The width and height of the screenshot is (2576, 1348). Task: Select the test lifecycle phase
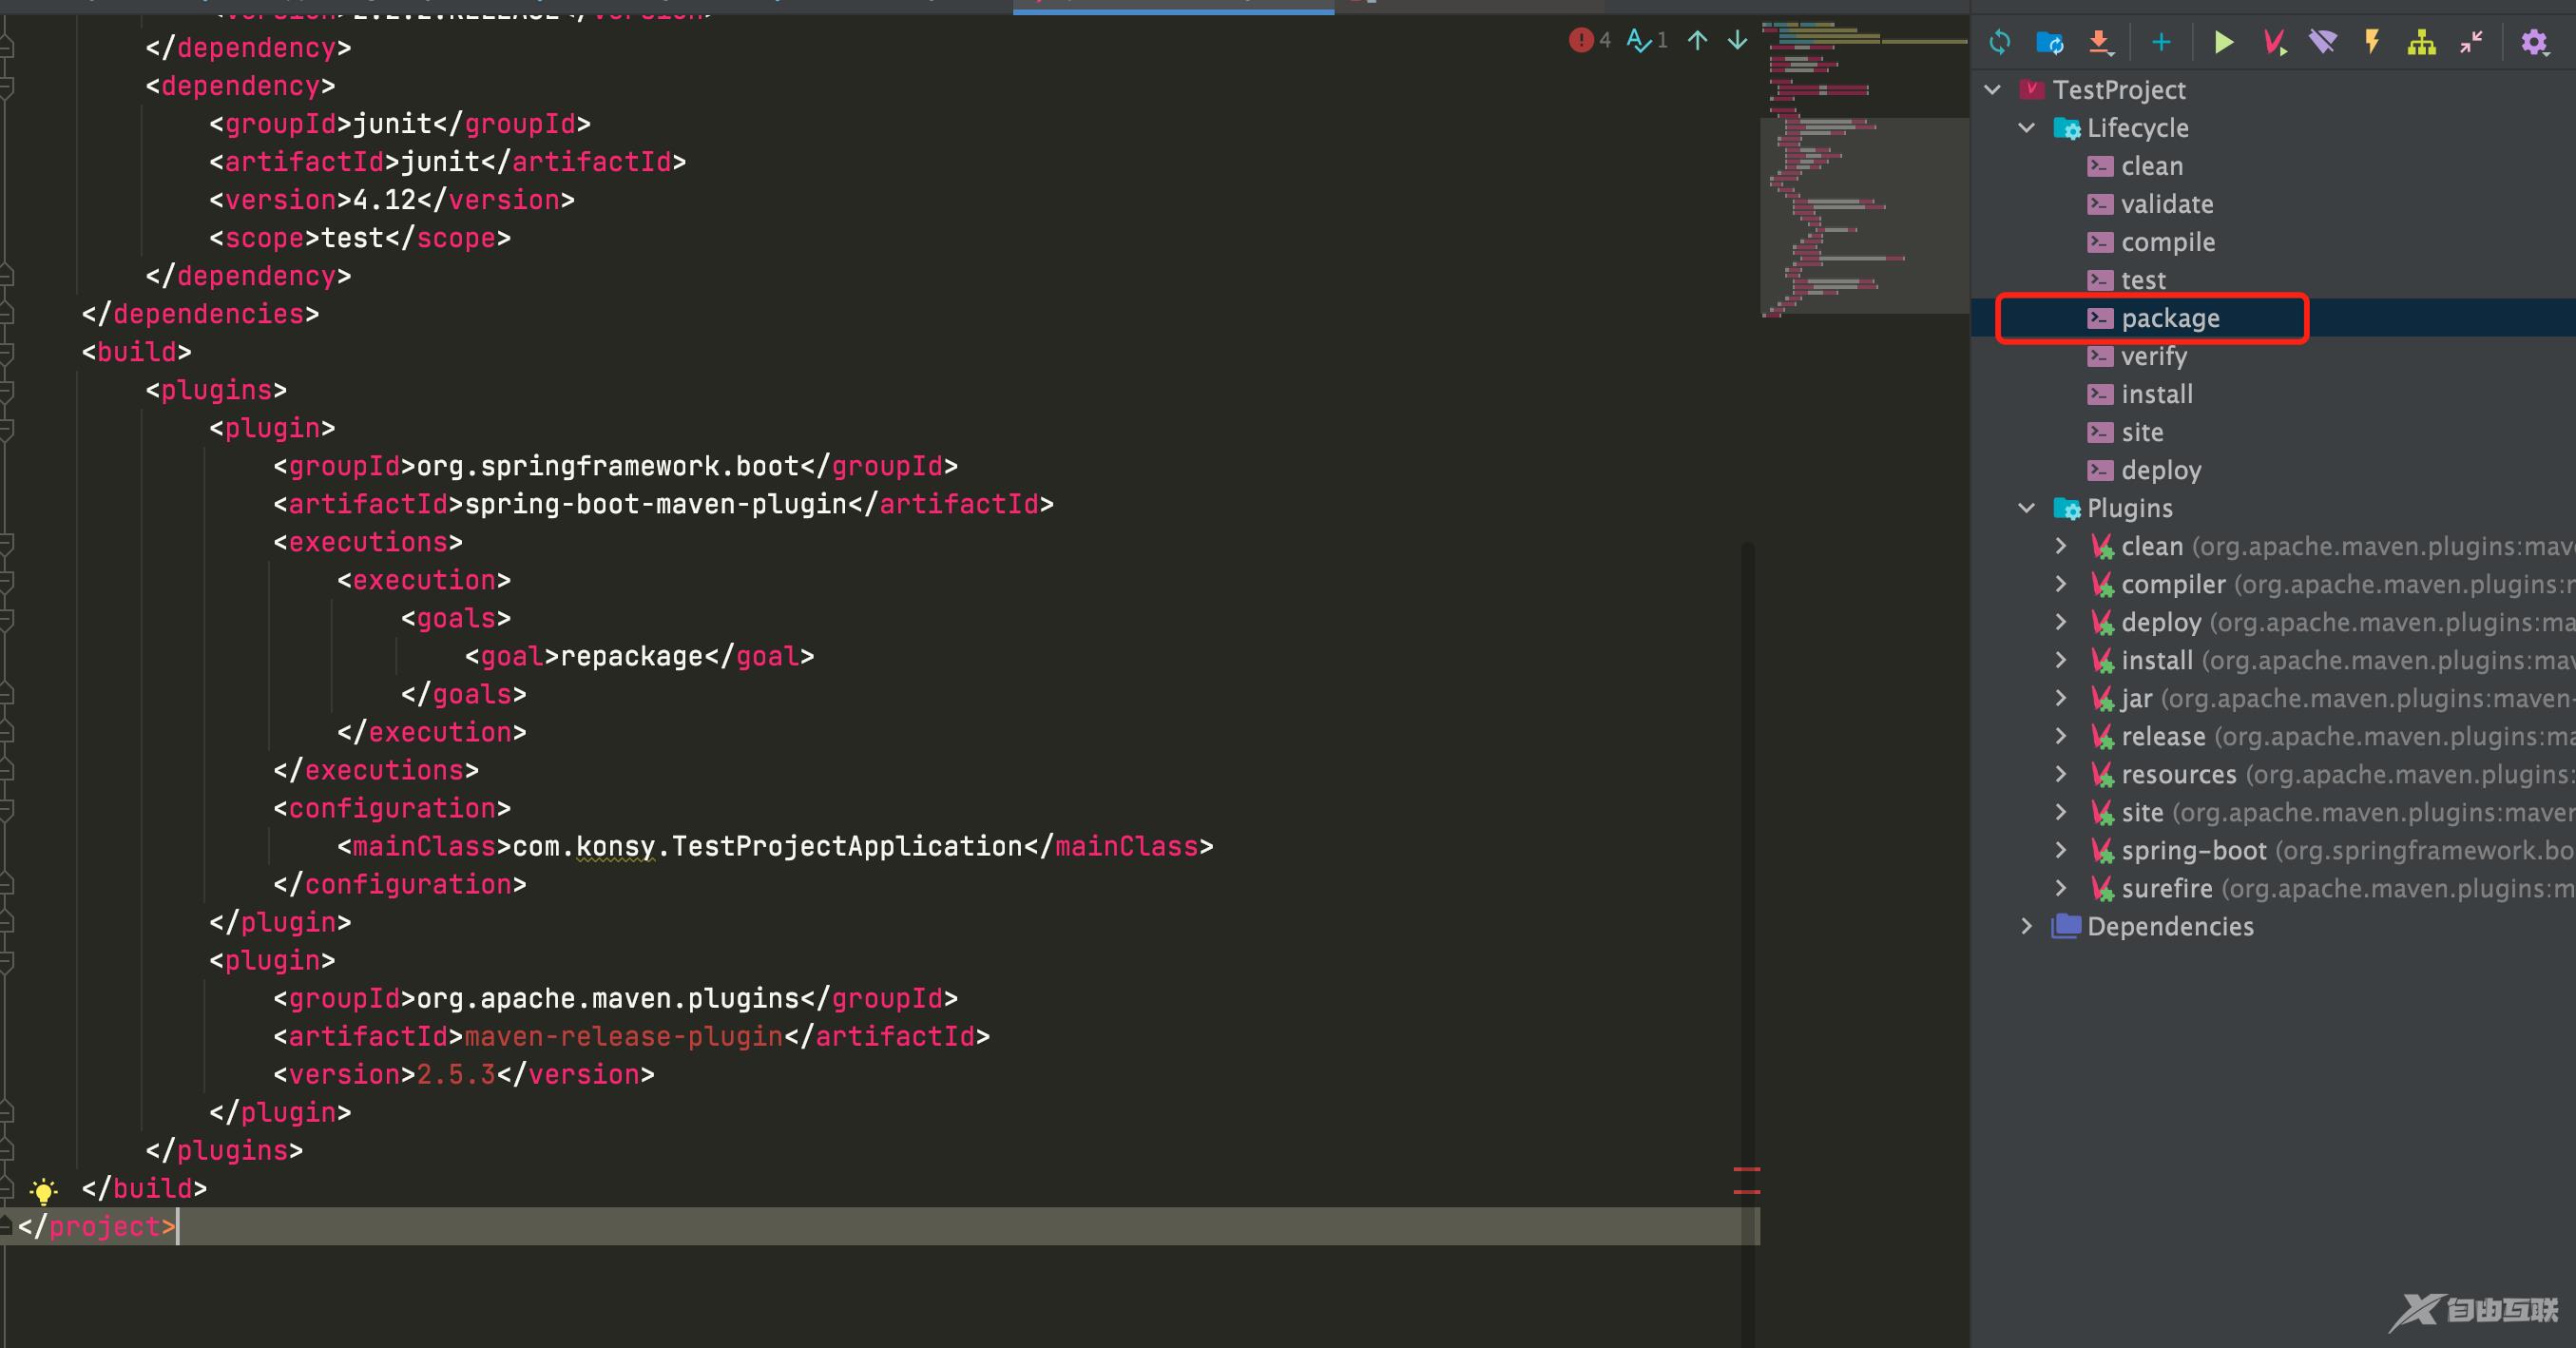(2143, 280)
